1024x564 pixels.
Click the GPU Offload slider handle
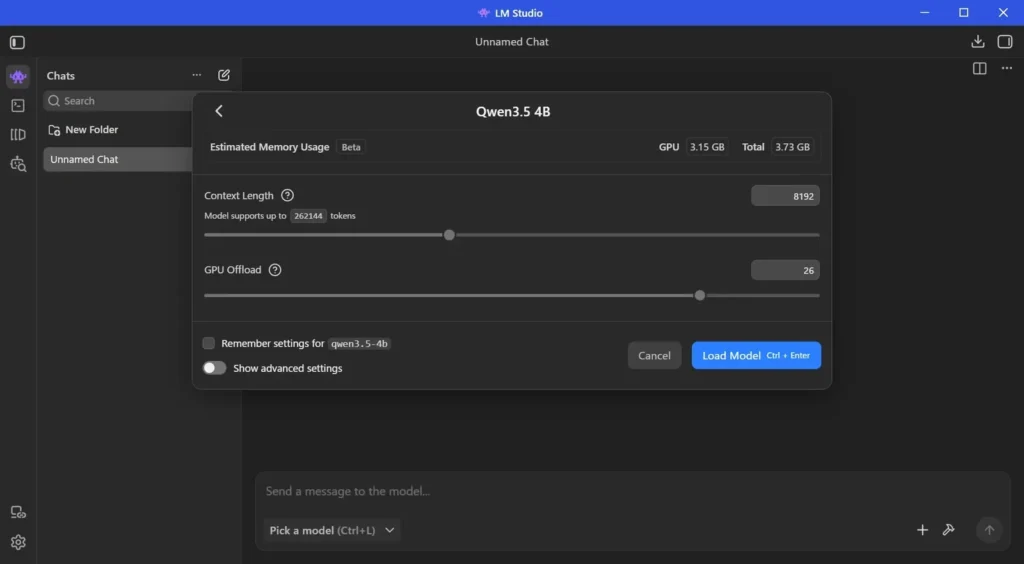point(700,296)
